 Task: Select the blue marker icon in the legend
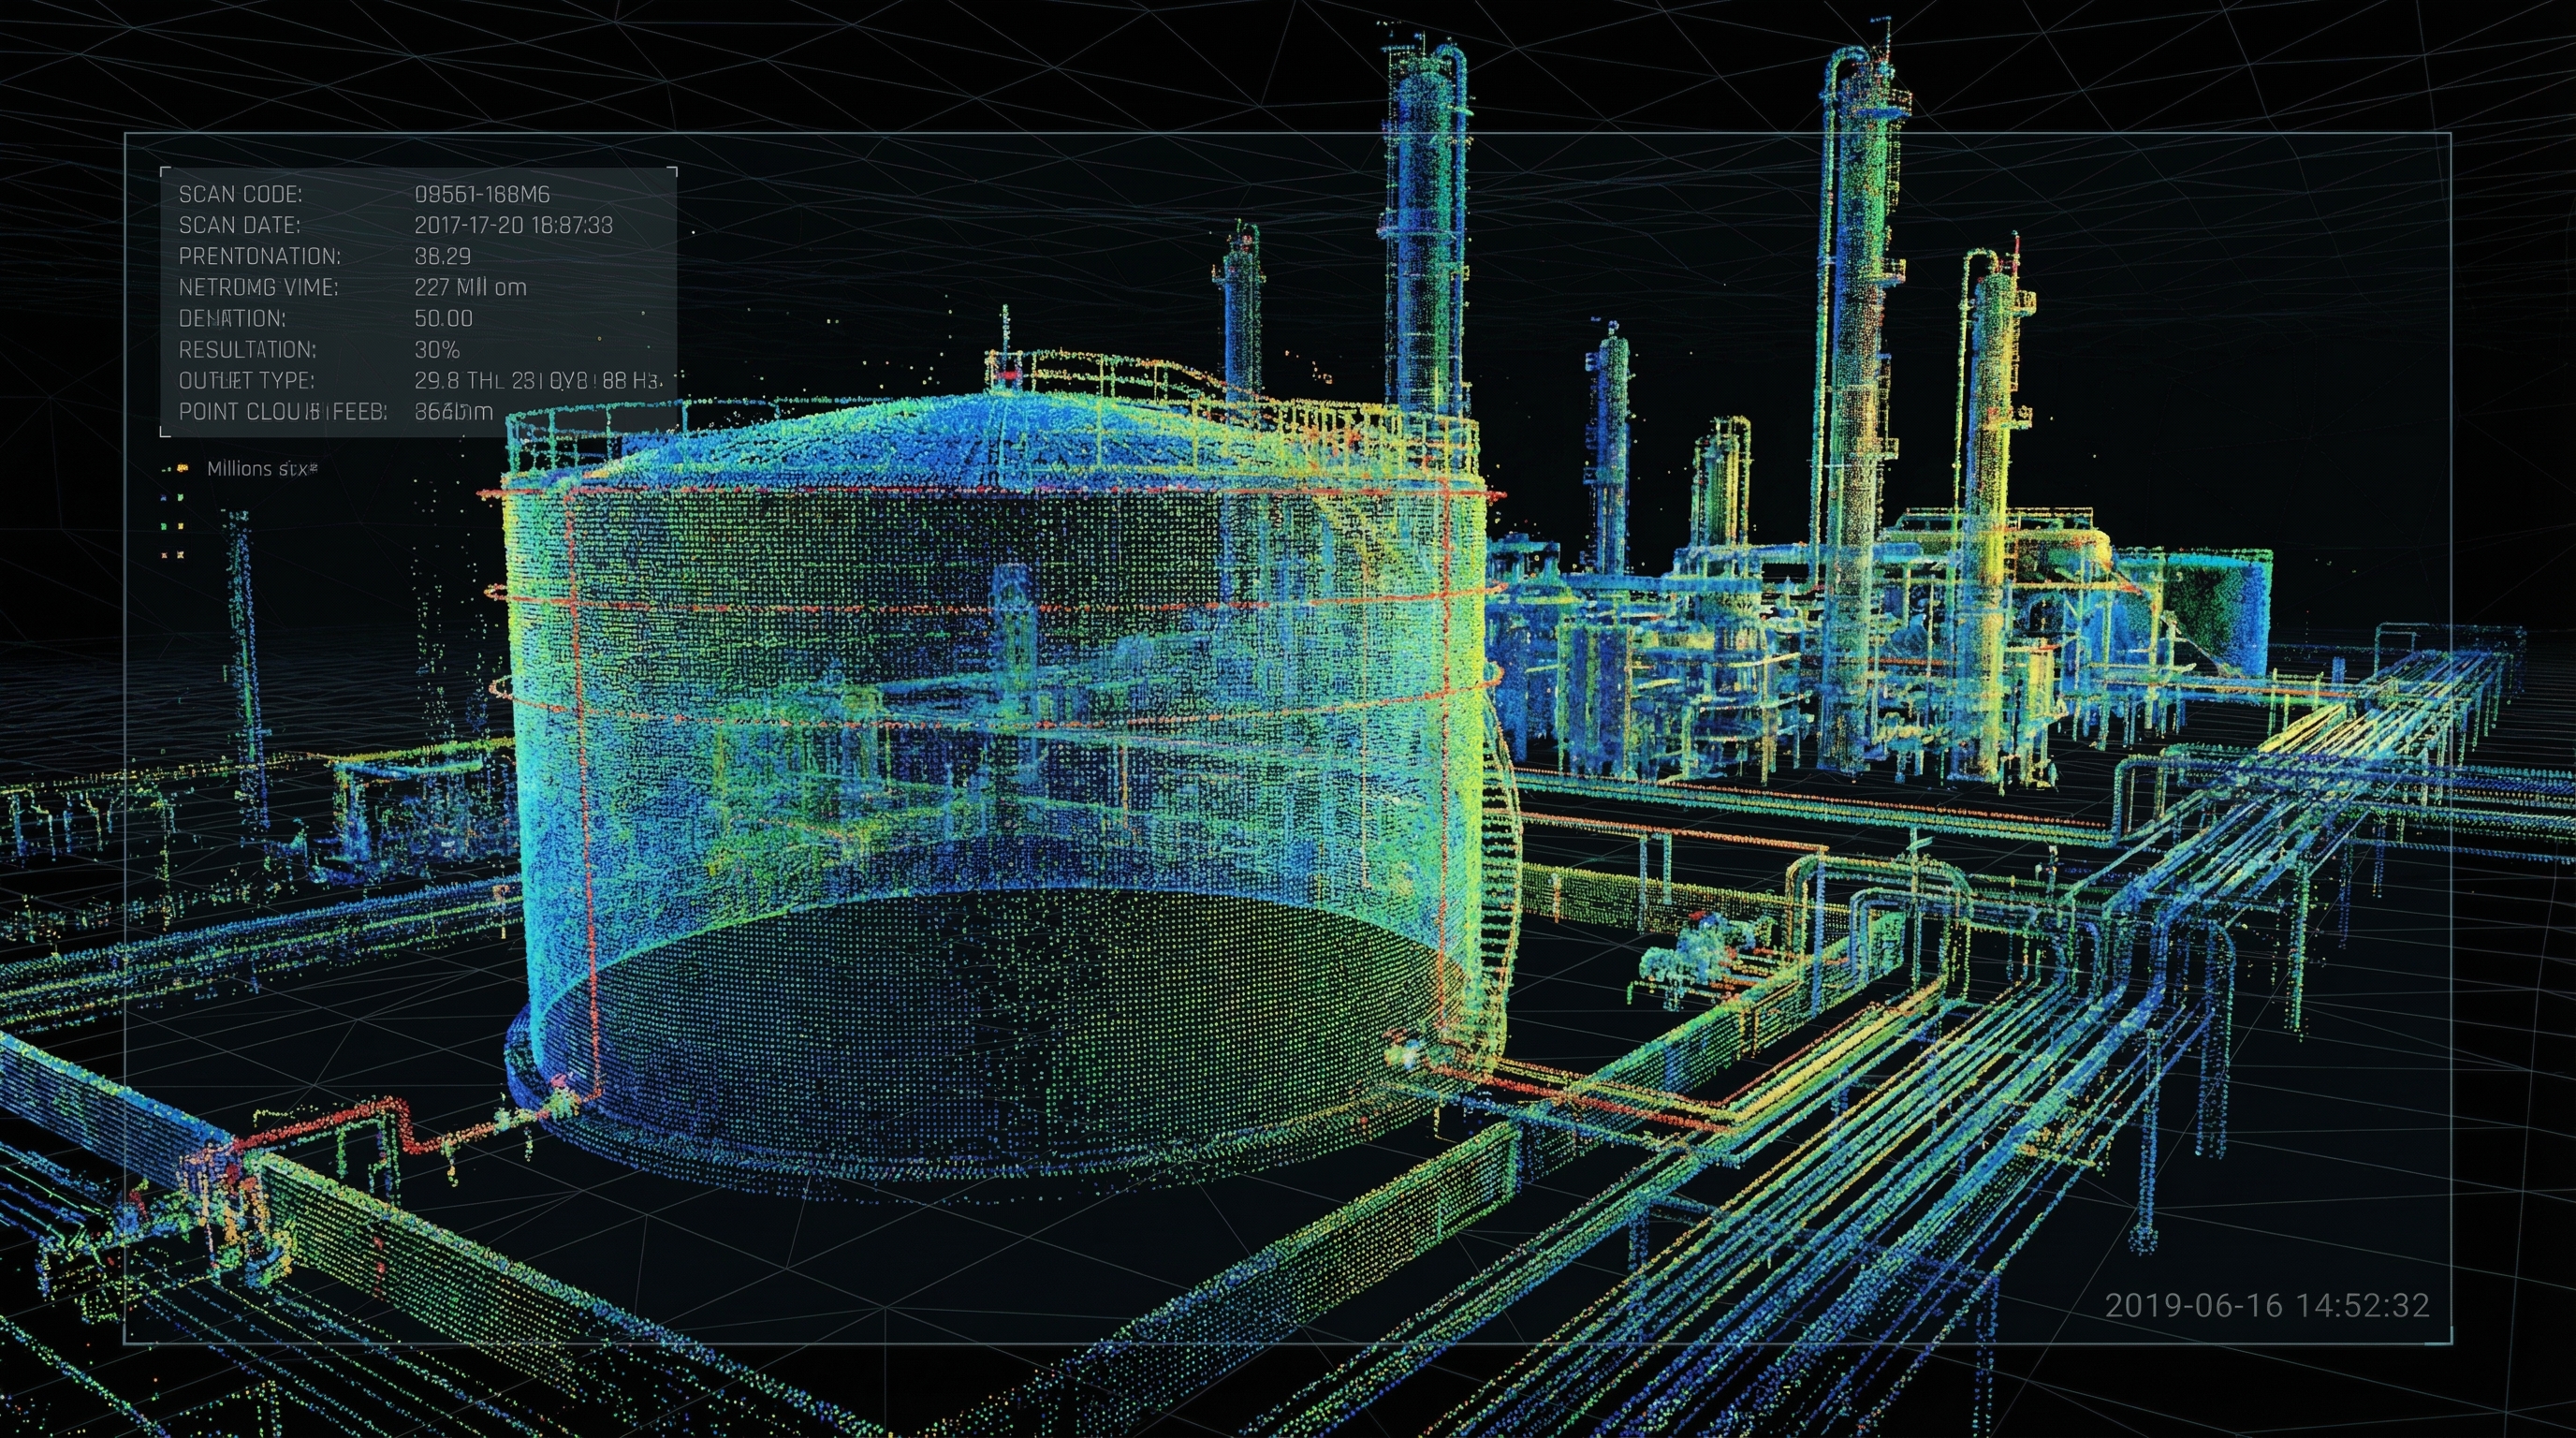point(164,499)
